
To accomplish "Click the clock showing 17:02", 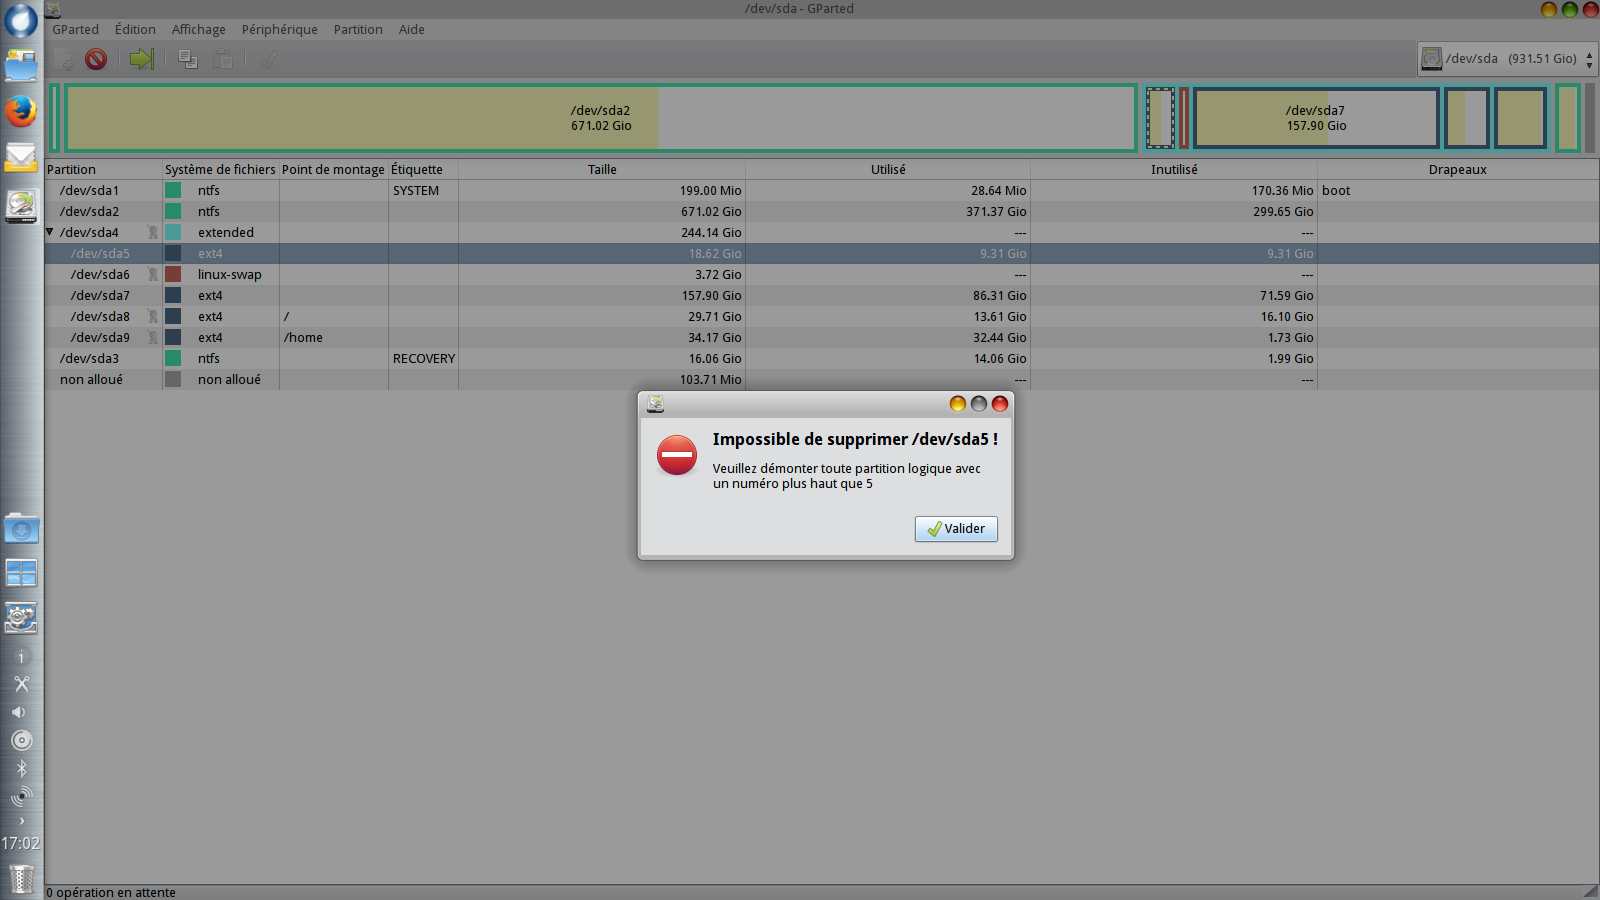I will [21, 844].
